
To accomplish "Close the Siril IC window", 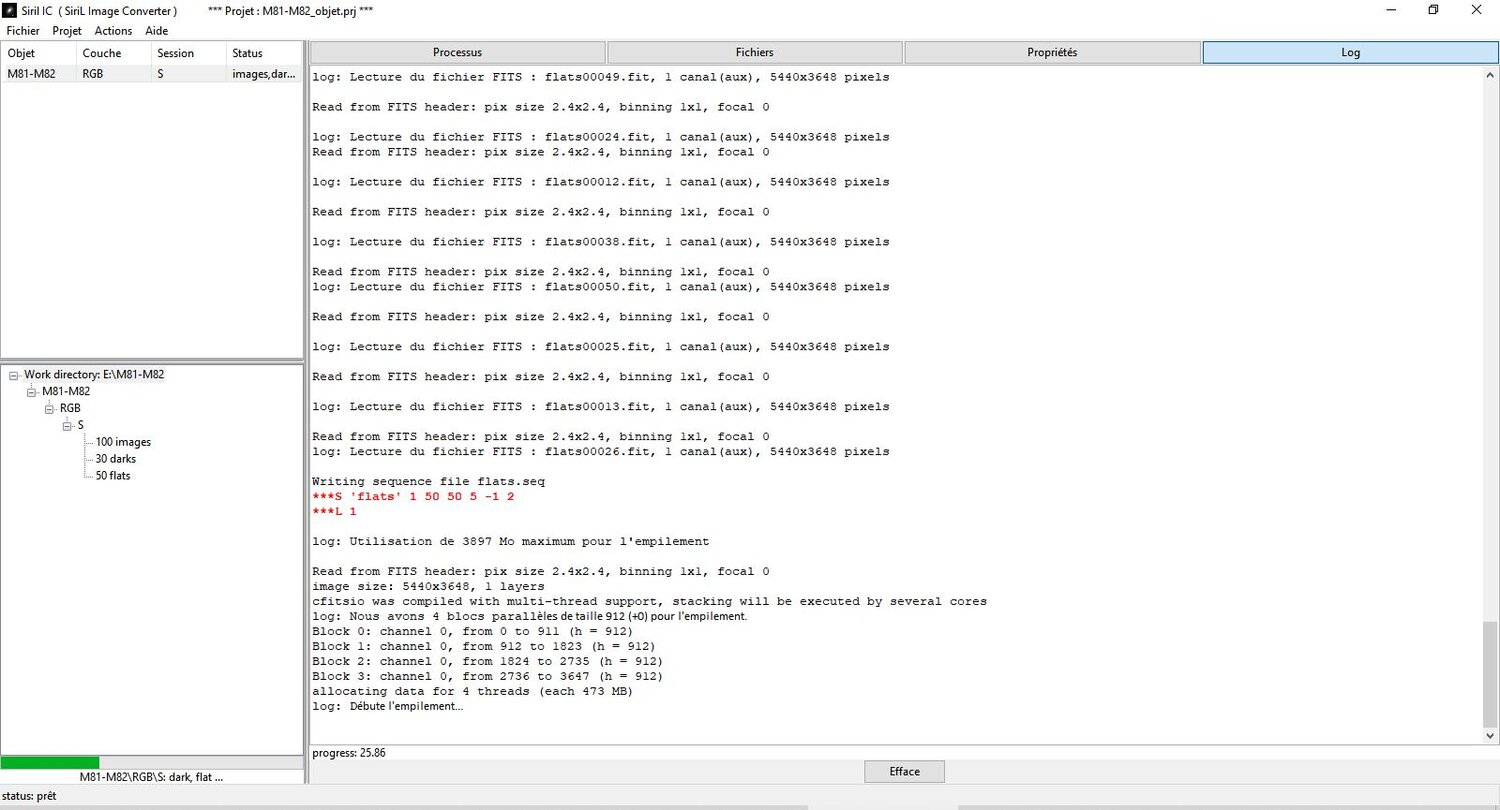I will pyautogui.click(x=1478, y=10).
